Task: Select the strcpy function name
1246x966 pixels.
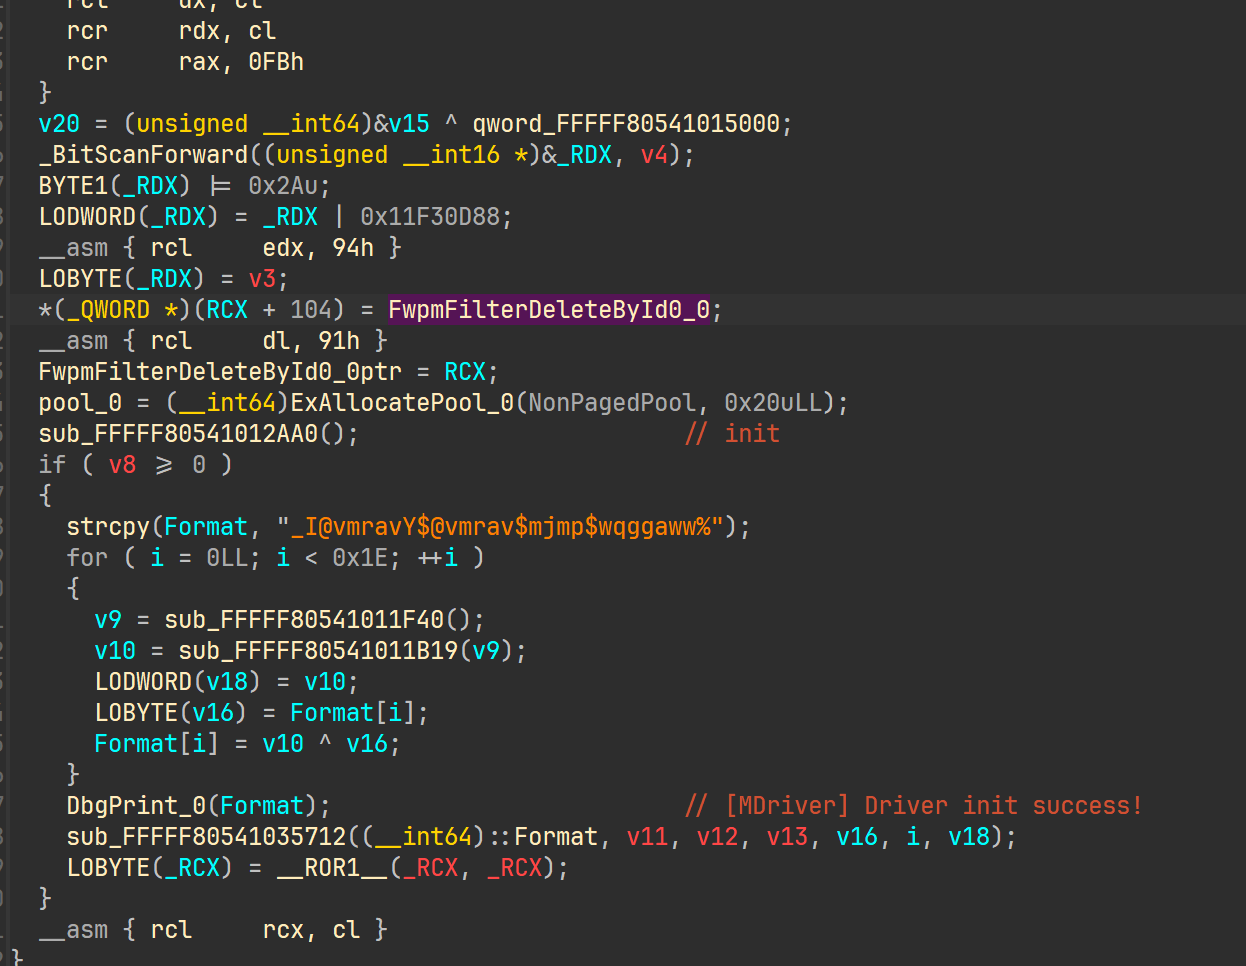Action: pos(108,527)
